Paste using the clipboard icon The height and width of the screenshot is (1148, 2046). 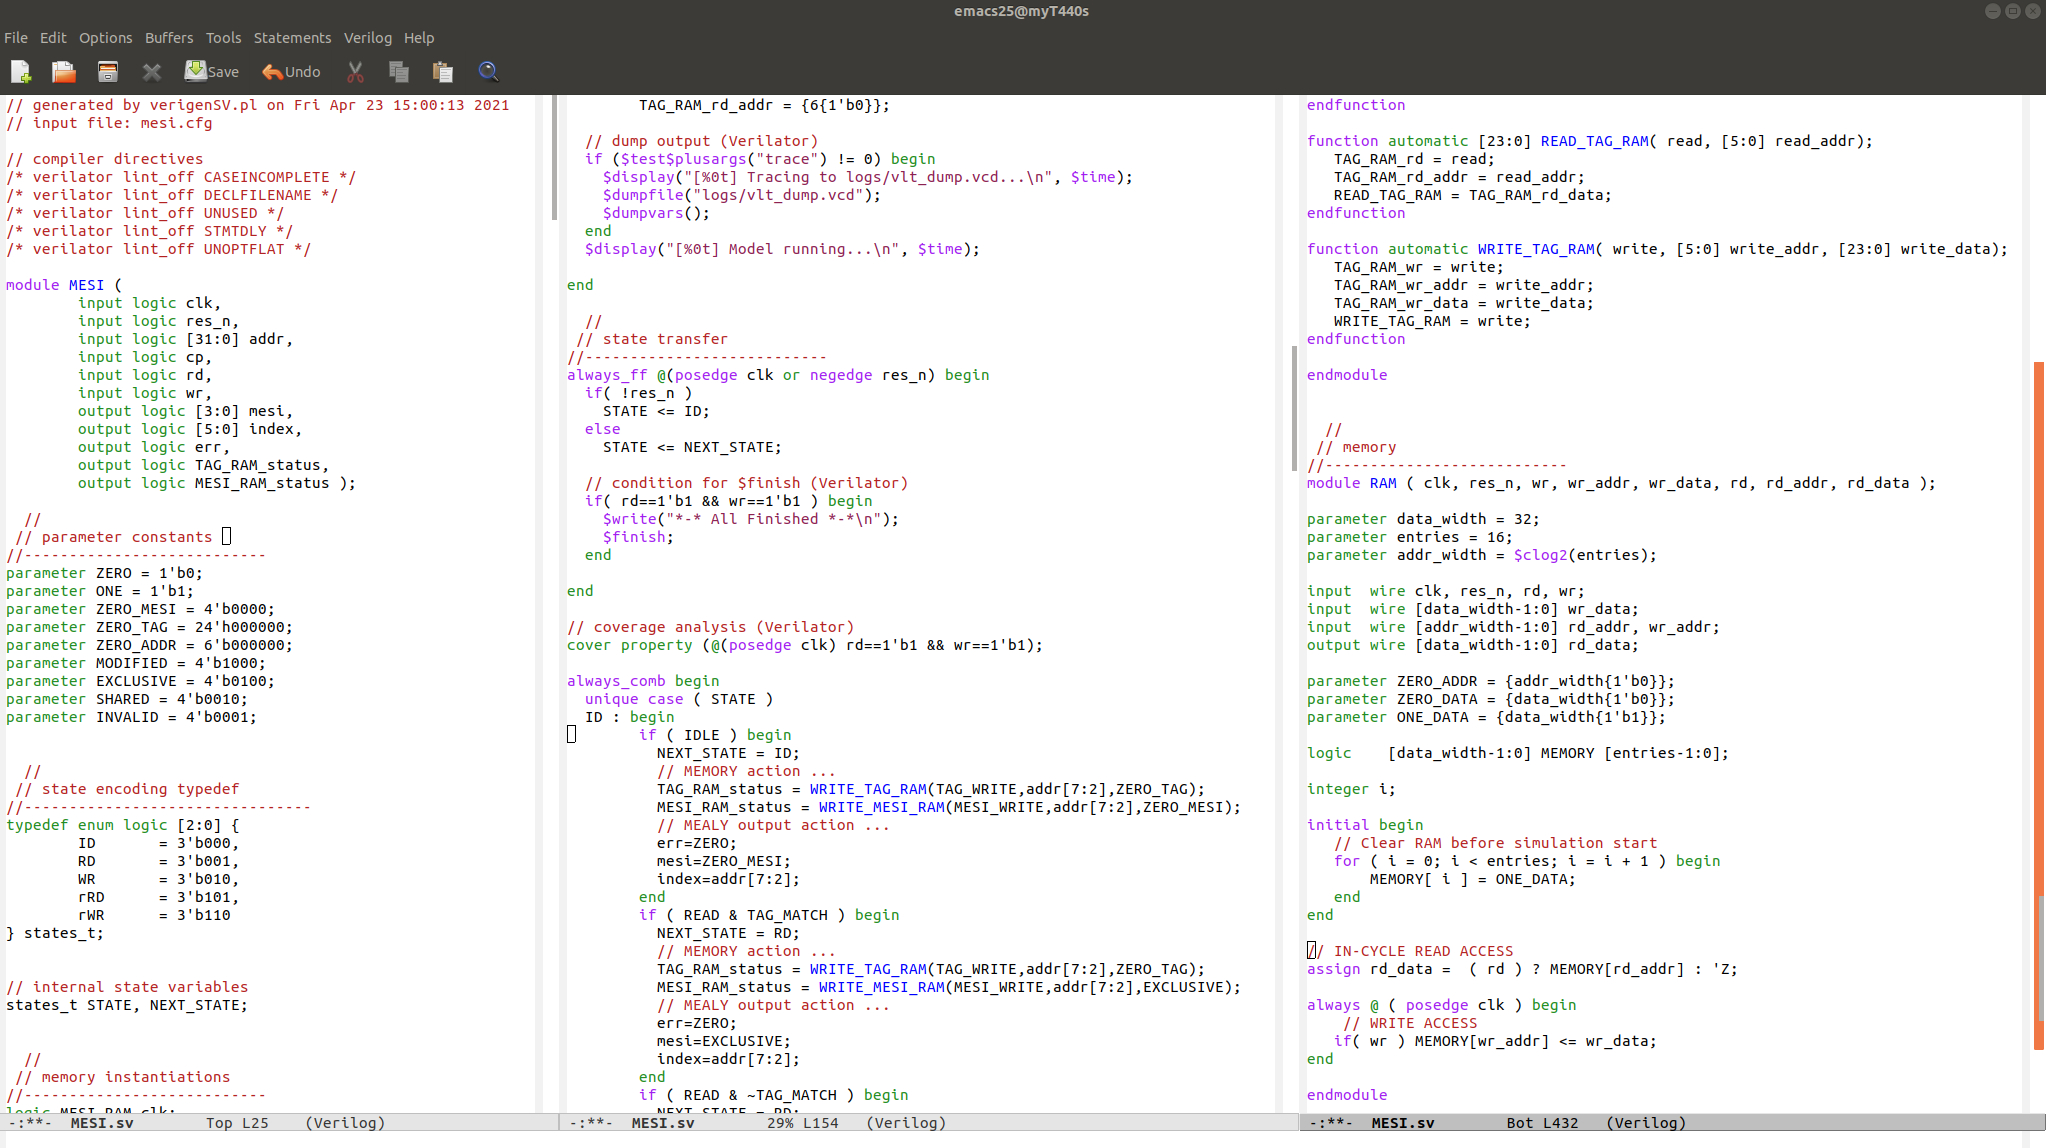coord(443,71)
